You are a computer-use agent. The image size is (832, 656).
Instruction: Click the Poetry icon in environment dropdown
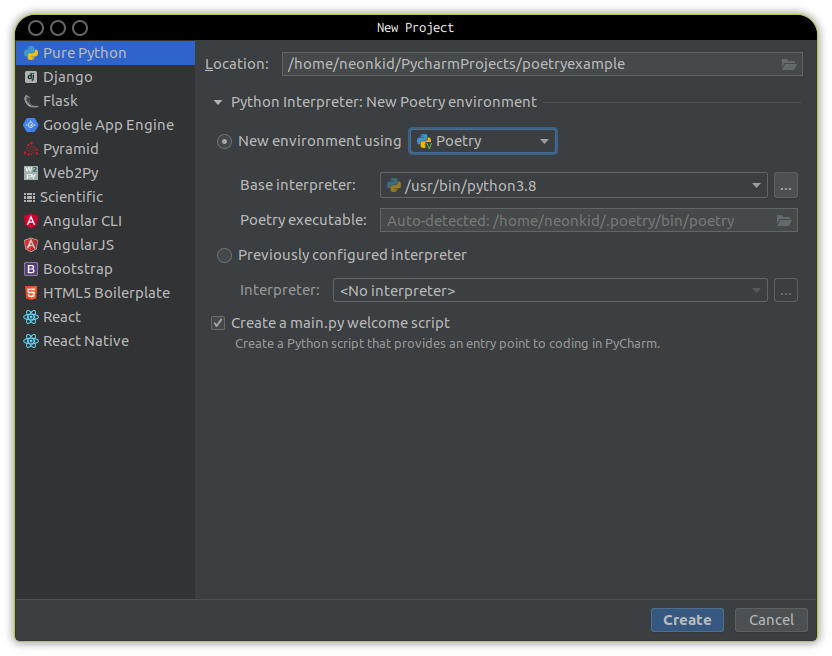click(x=424, y=141)
